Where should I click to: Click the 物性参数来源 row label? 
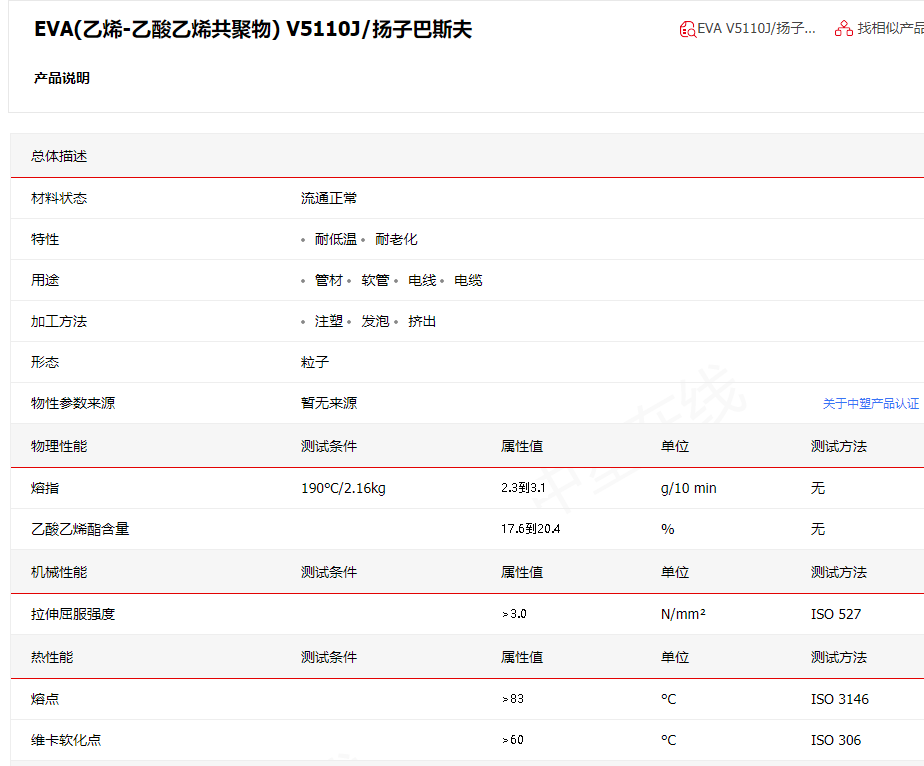[x=73, y=403]
